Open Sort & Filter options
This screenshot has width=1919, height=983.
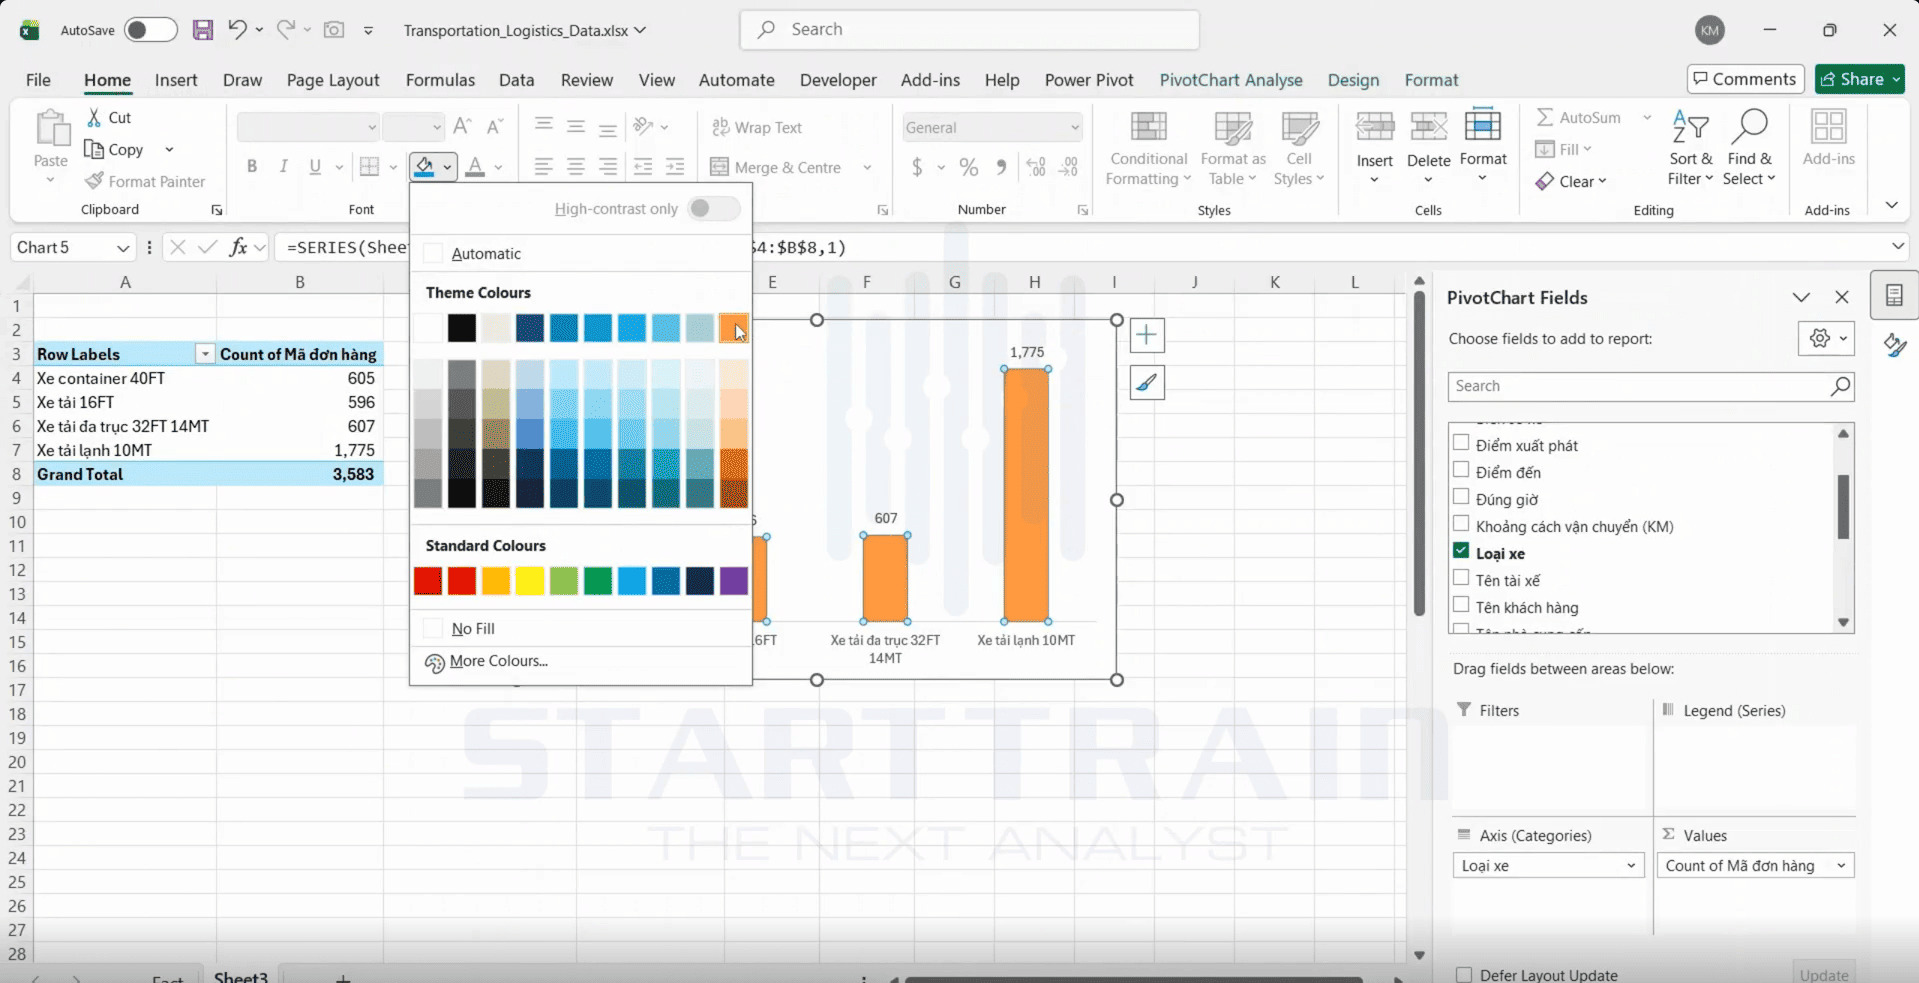1690,150
